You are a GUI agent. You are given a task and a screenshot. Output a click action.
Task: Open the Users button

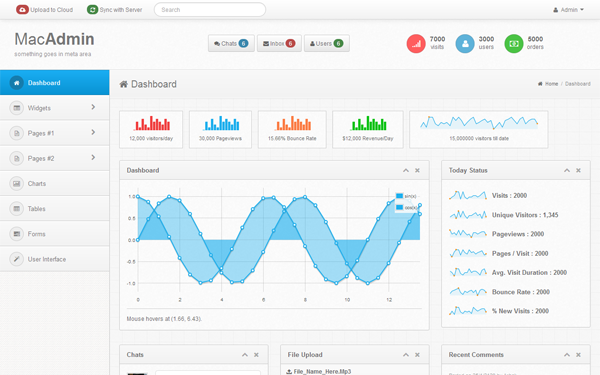tap(326, 43)
